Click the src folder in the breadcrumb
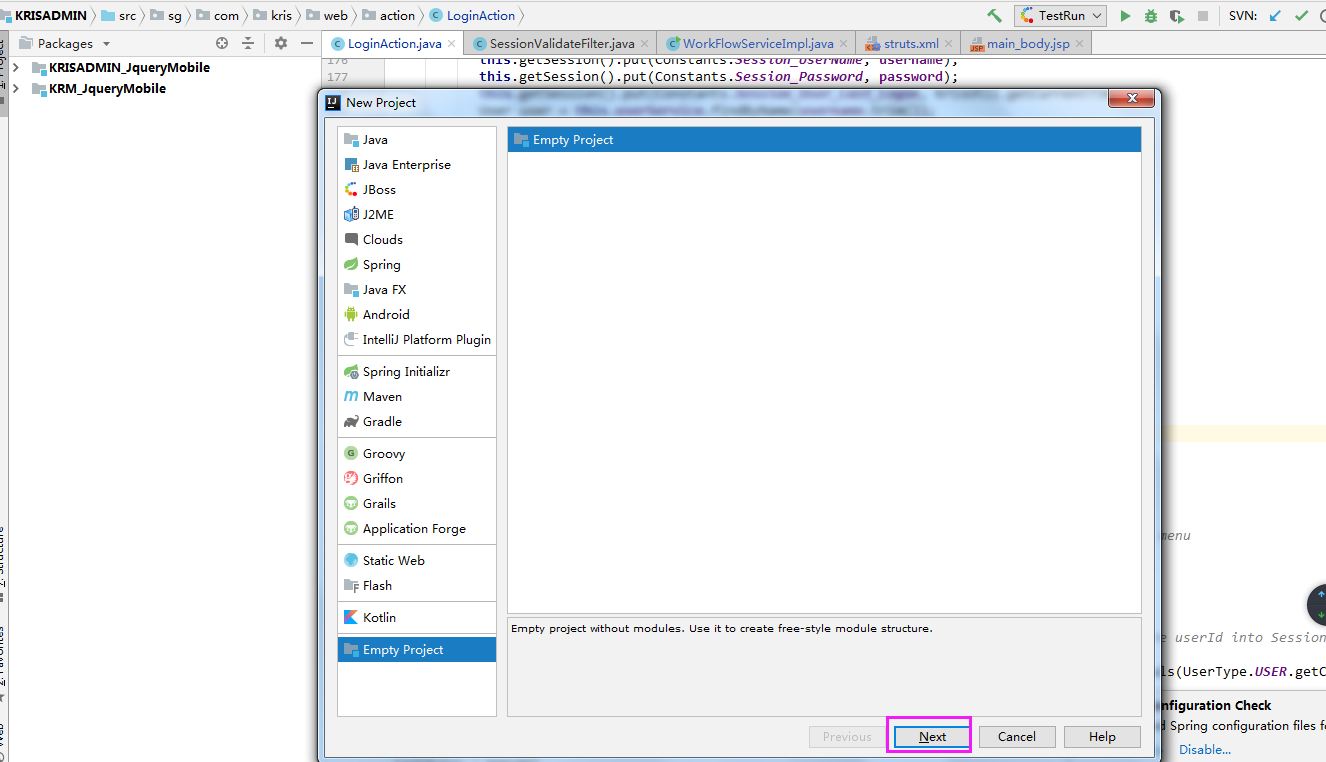The image size is (1326, 762). click(118, 16)
